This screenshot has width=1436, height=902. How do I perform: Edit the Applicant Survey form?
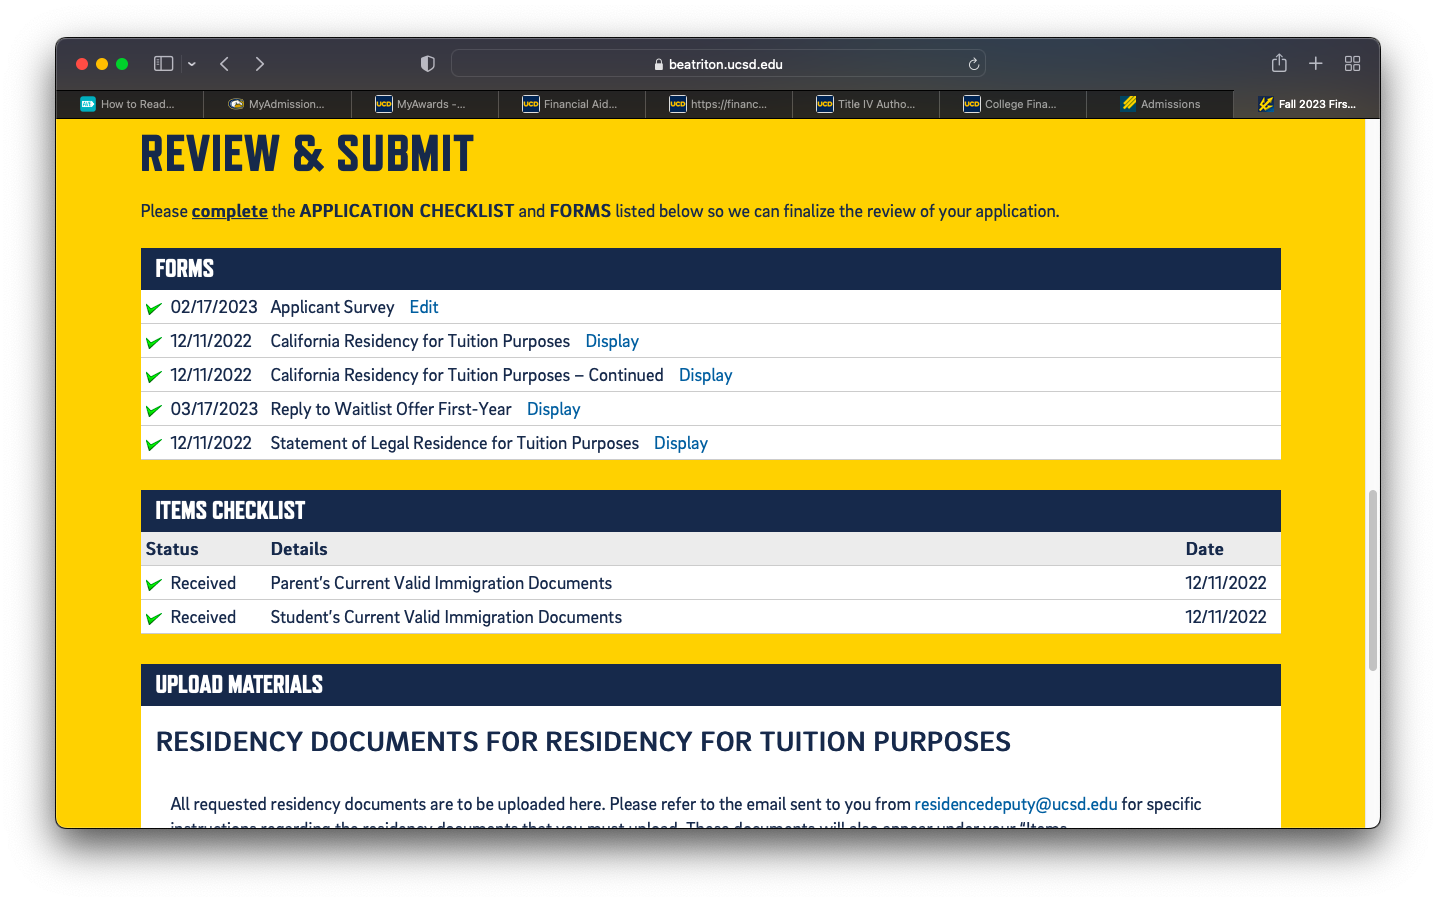pos(424,307)
